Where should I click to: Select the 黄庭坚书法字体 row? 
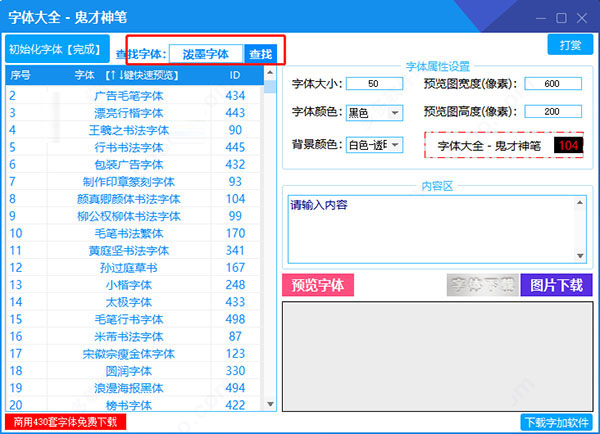tap(134, 250)
